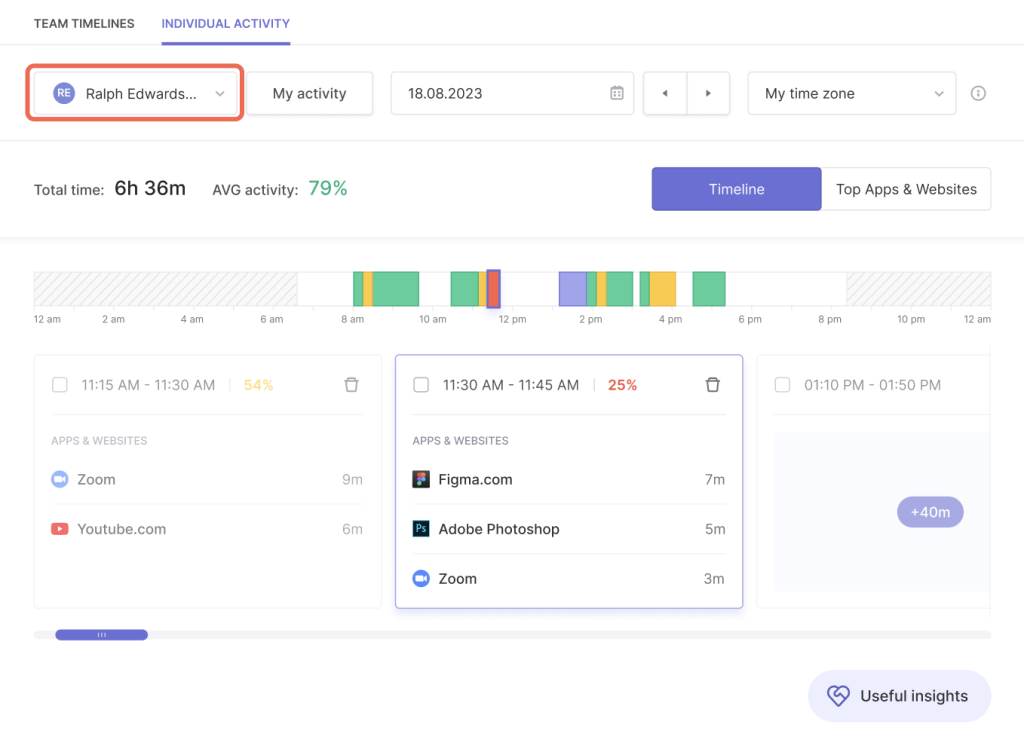The width and height of the screenshot is (1024, 743).
Task: Expand the My time zone dropdown
Action: 851,93
